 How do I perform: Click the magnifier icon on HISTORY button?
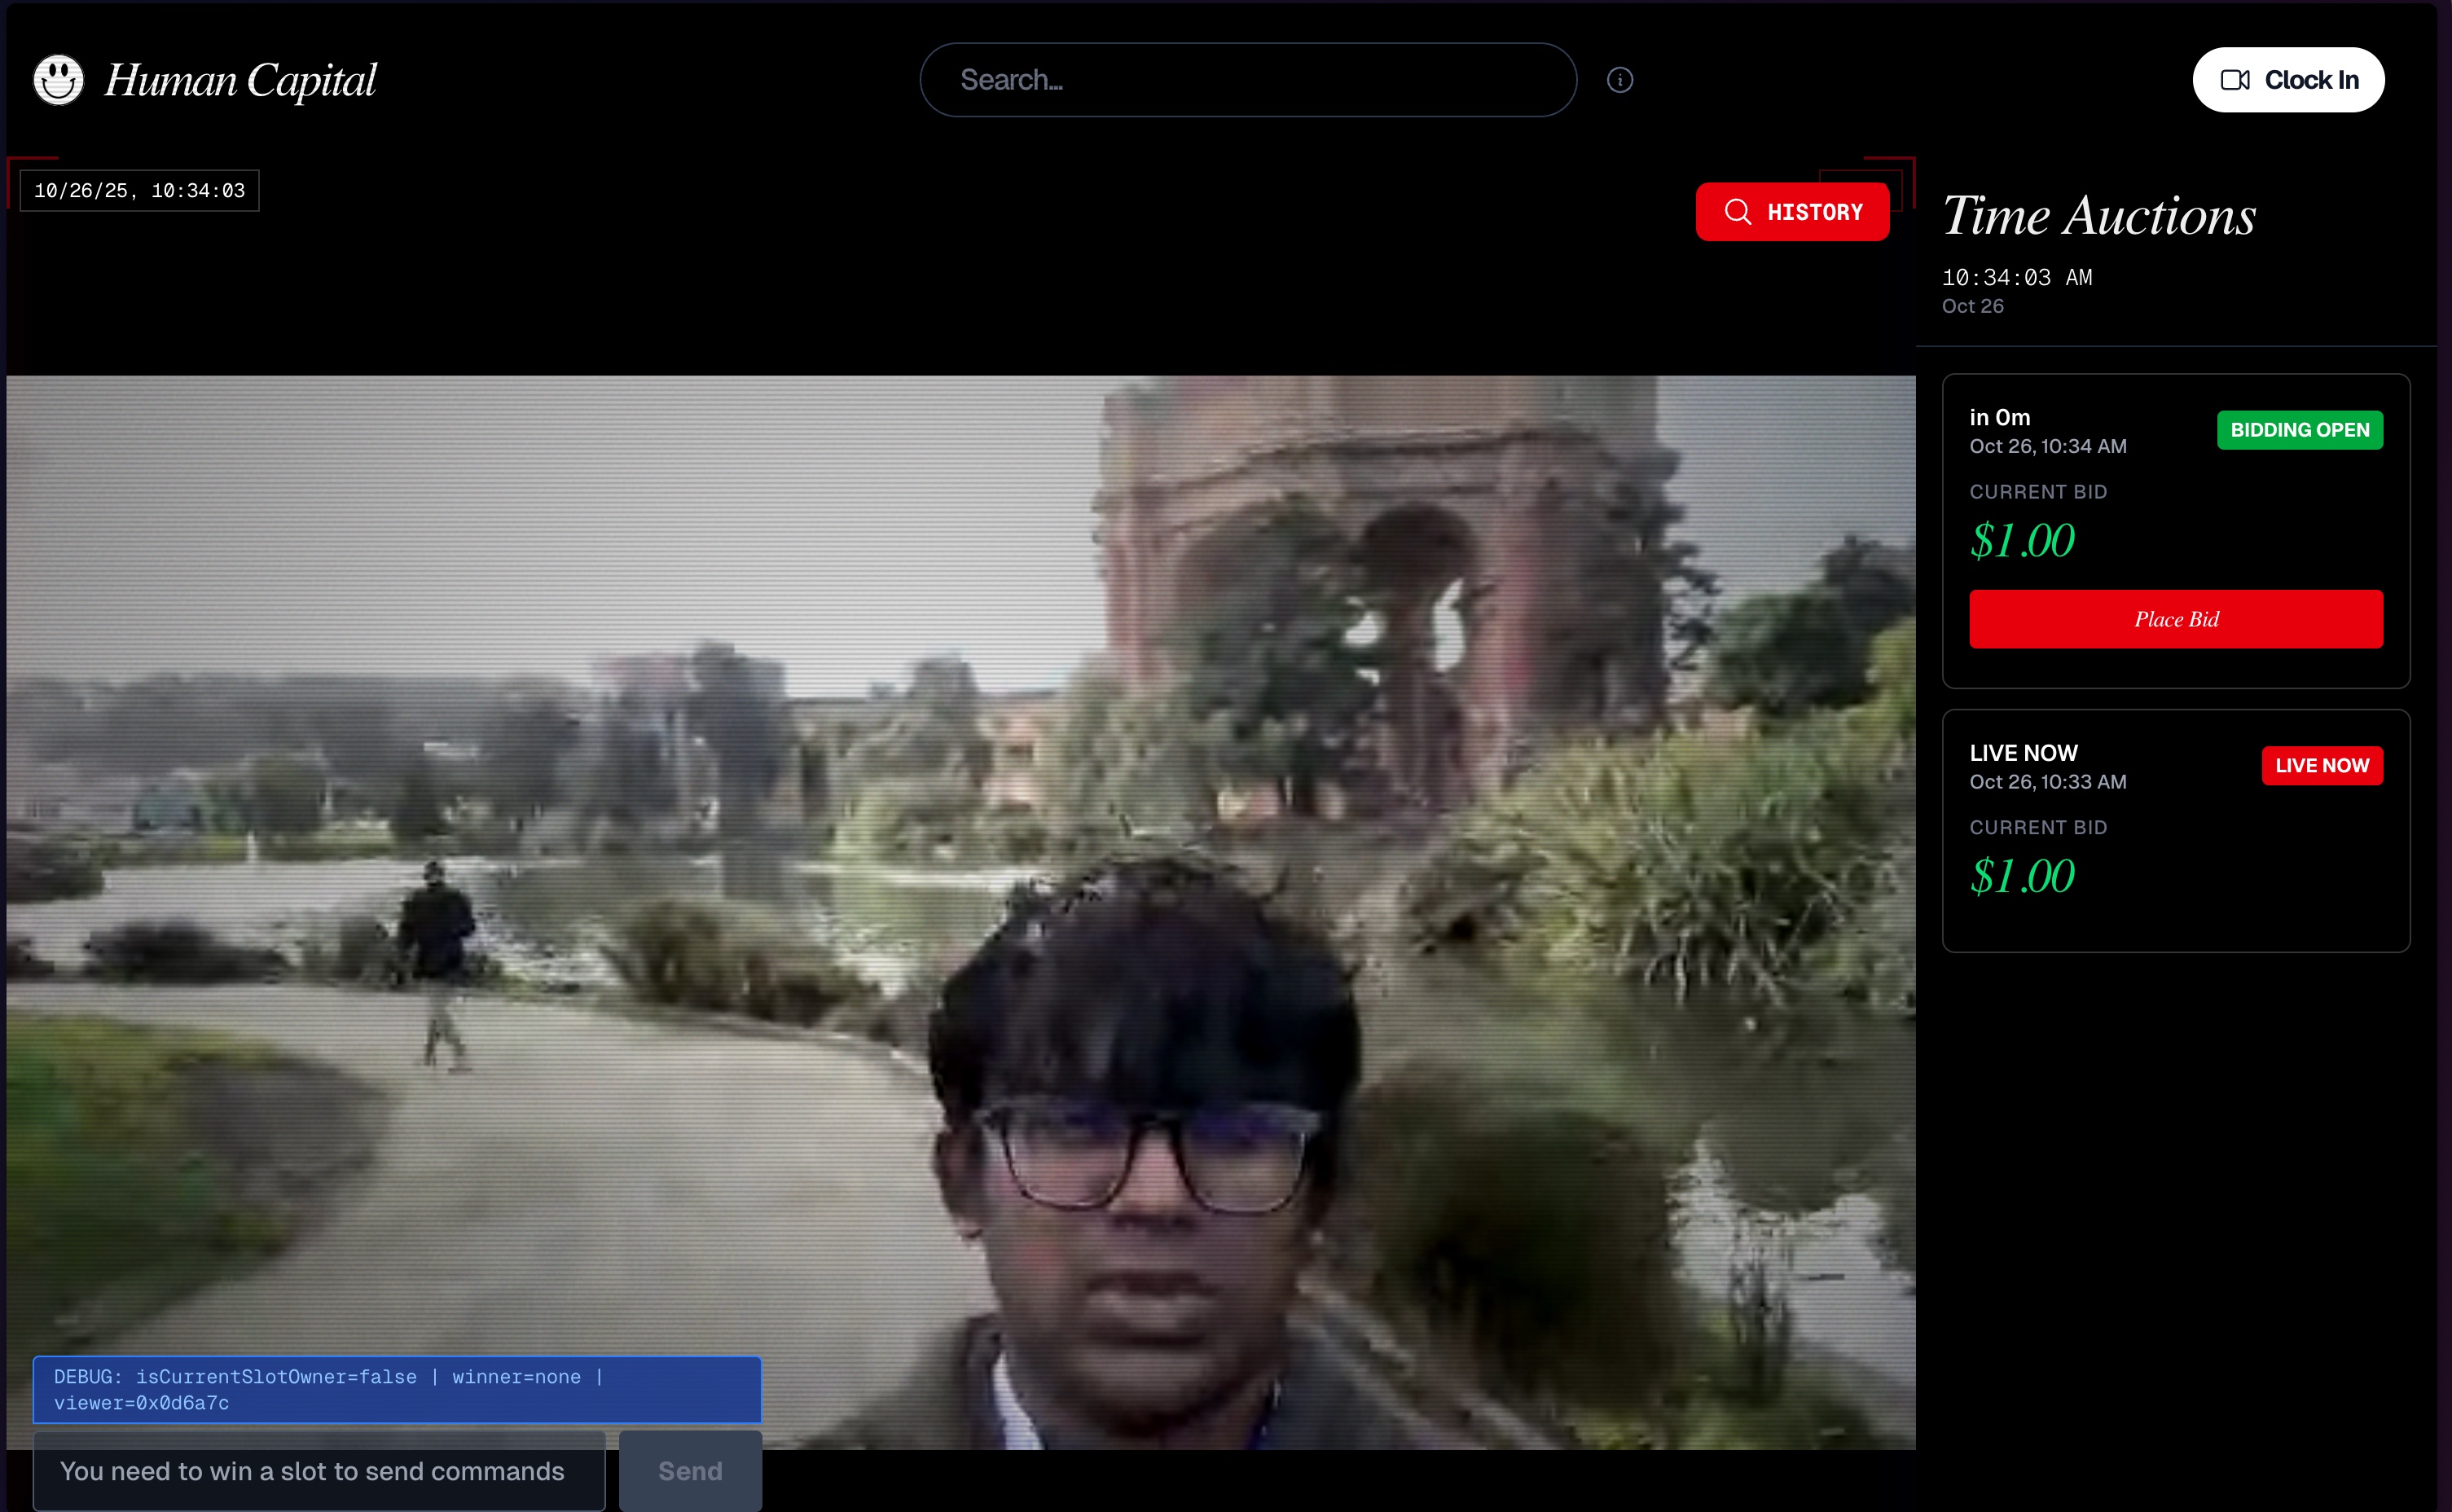coord(1737,212)
